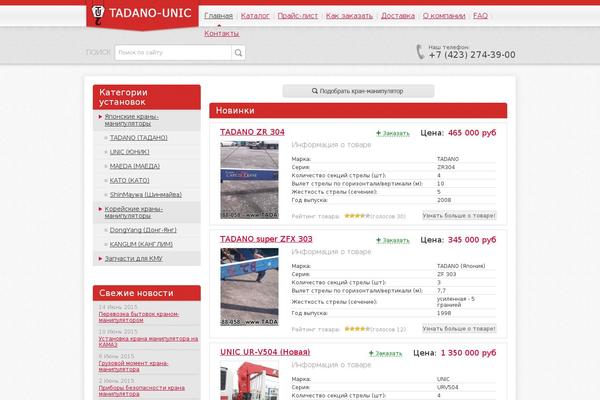The image size is (600, 400).
Task: Click Узнать больше о товаре for ZFX 303
Action: tap(459, 328)
